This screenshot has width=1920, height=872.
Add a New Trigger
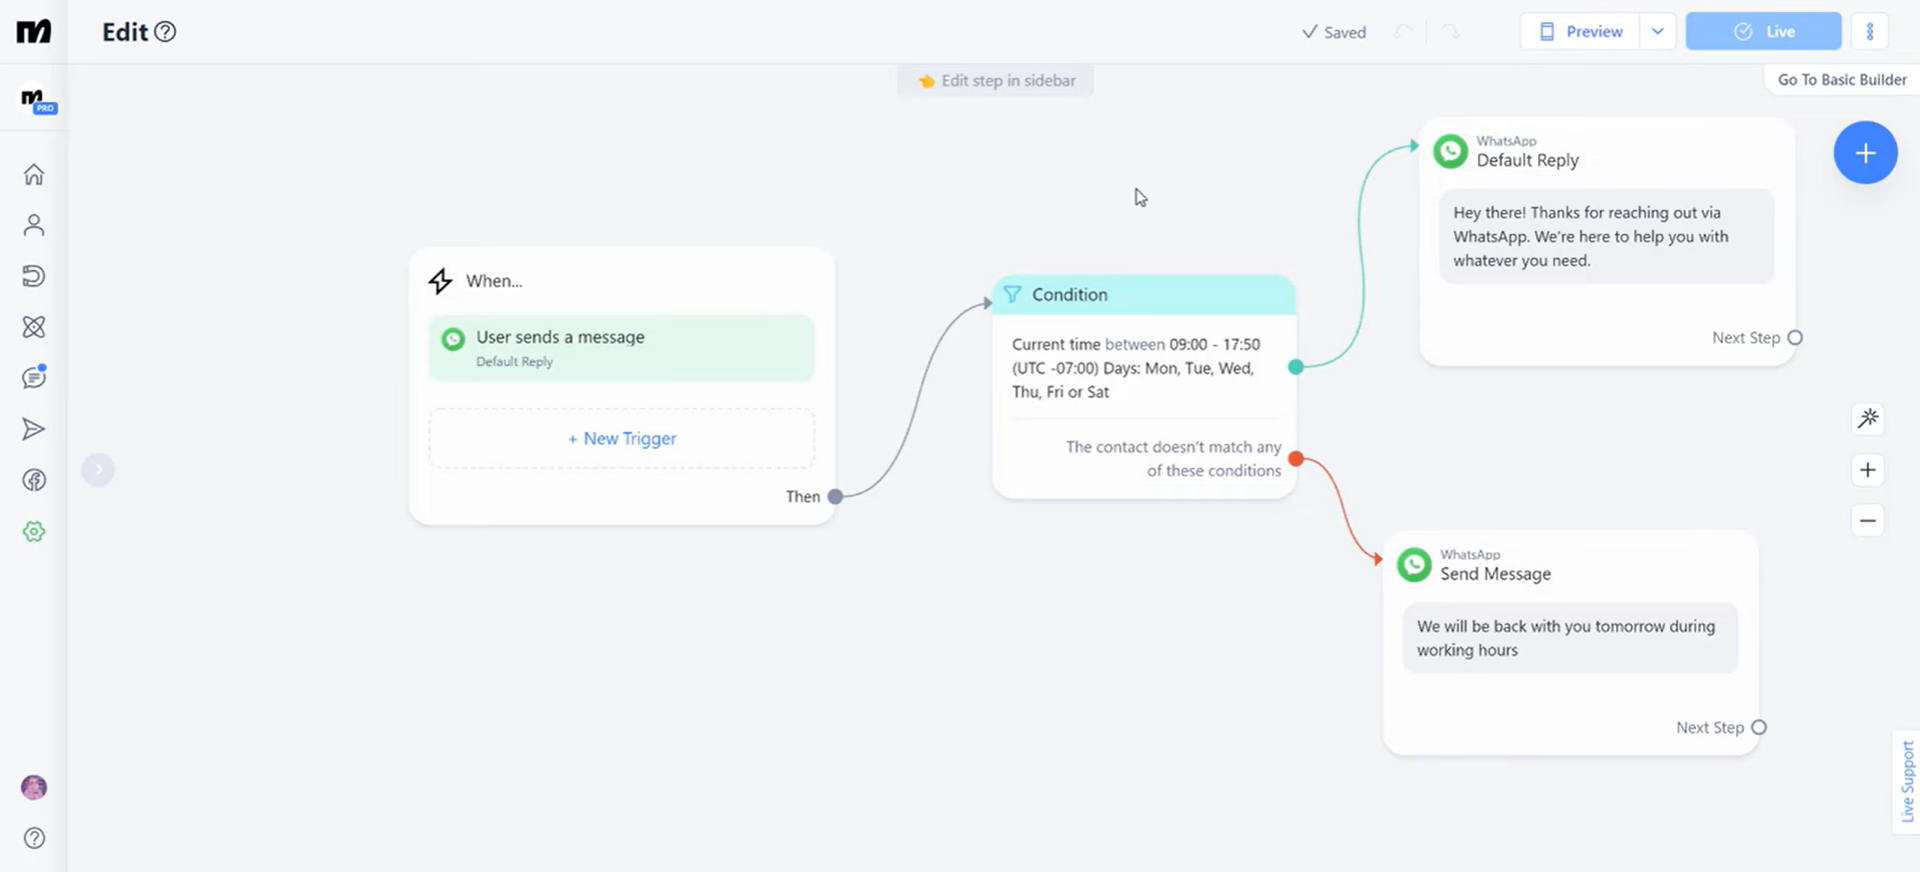pos(622,439)
